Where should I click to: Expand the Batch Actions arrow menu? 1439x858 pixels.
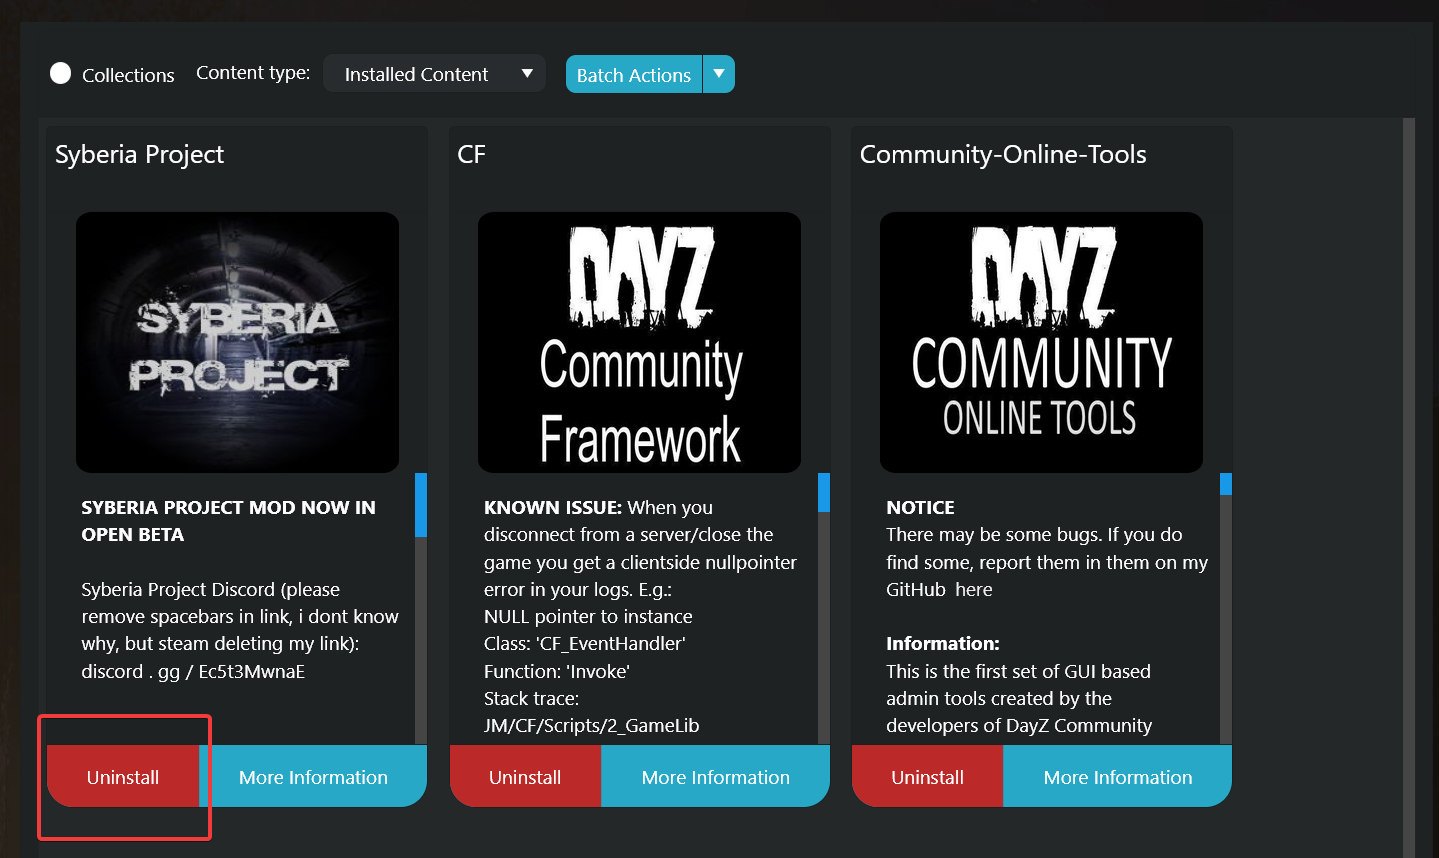pyautogui.click(x=719, y=74)
